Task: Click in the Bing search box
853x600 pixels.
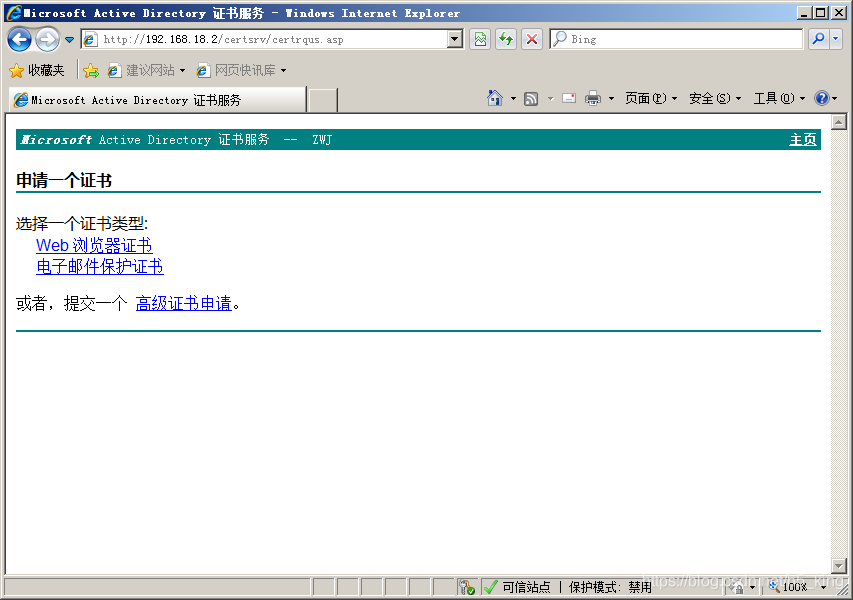Action: click(676, 39)
